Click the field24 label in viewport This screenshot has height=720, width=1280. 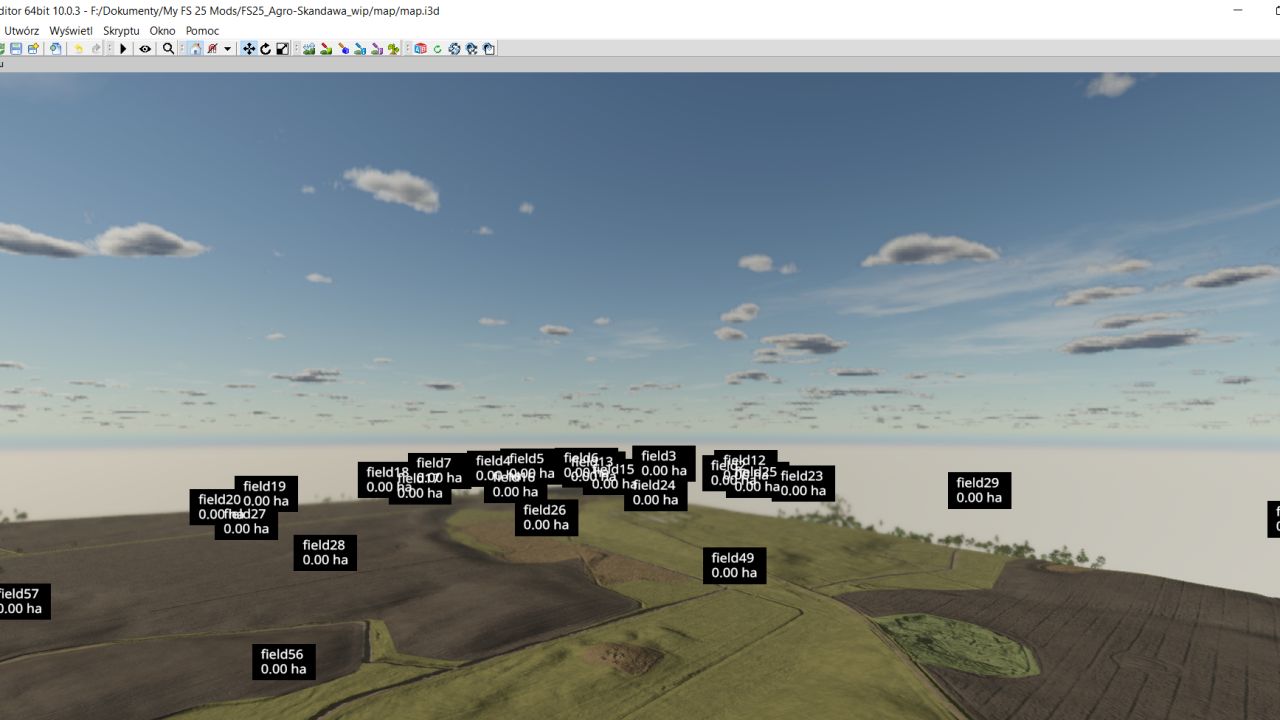(655, 493)
